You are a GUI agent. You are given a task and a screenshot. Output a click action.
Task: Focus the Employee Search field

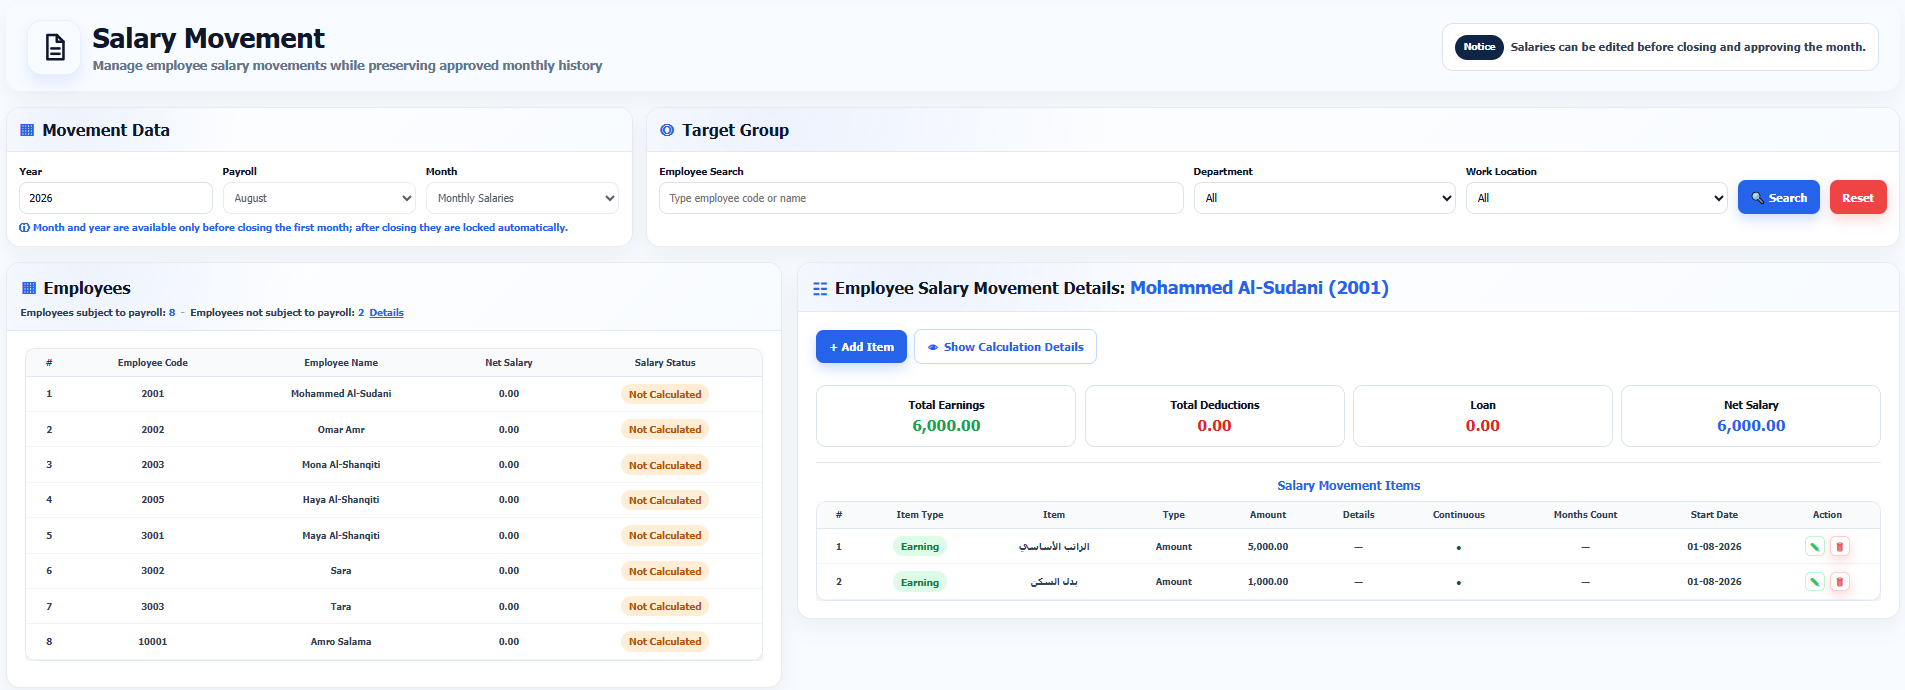pos(921,198)
